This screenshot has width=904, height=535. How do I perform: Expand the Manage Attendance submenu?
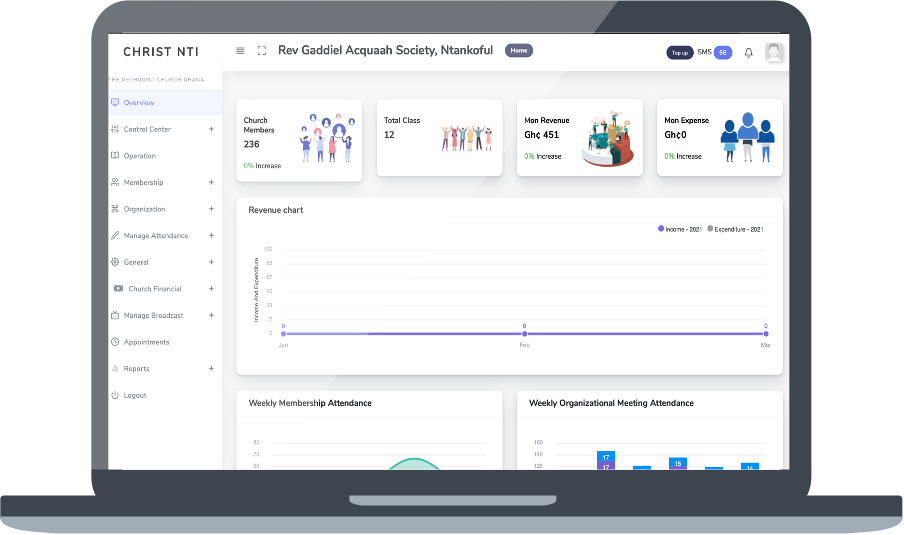tap(211, 236)
